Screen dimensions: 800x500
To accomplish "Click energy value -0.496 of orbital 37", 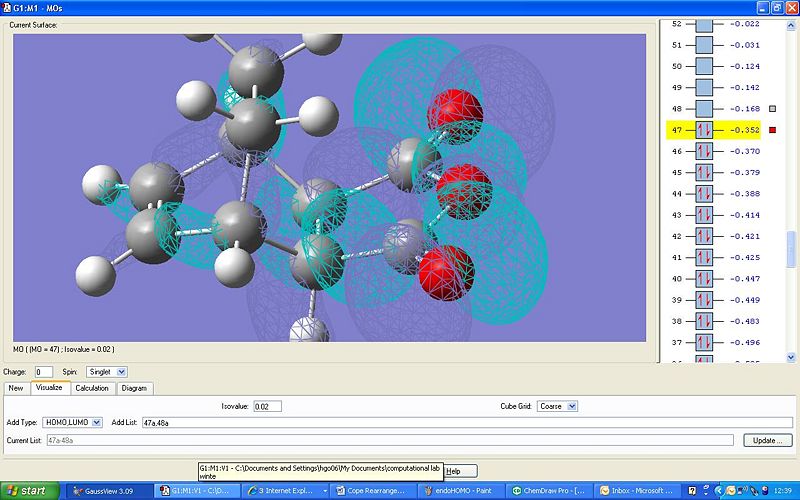I will click(744, 342).
